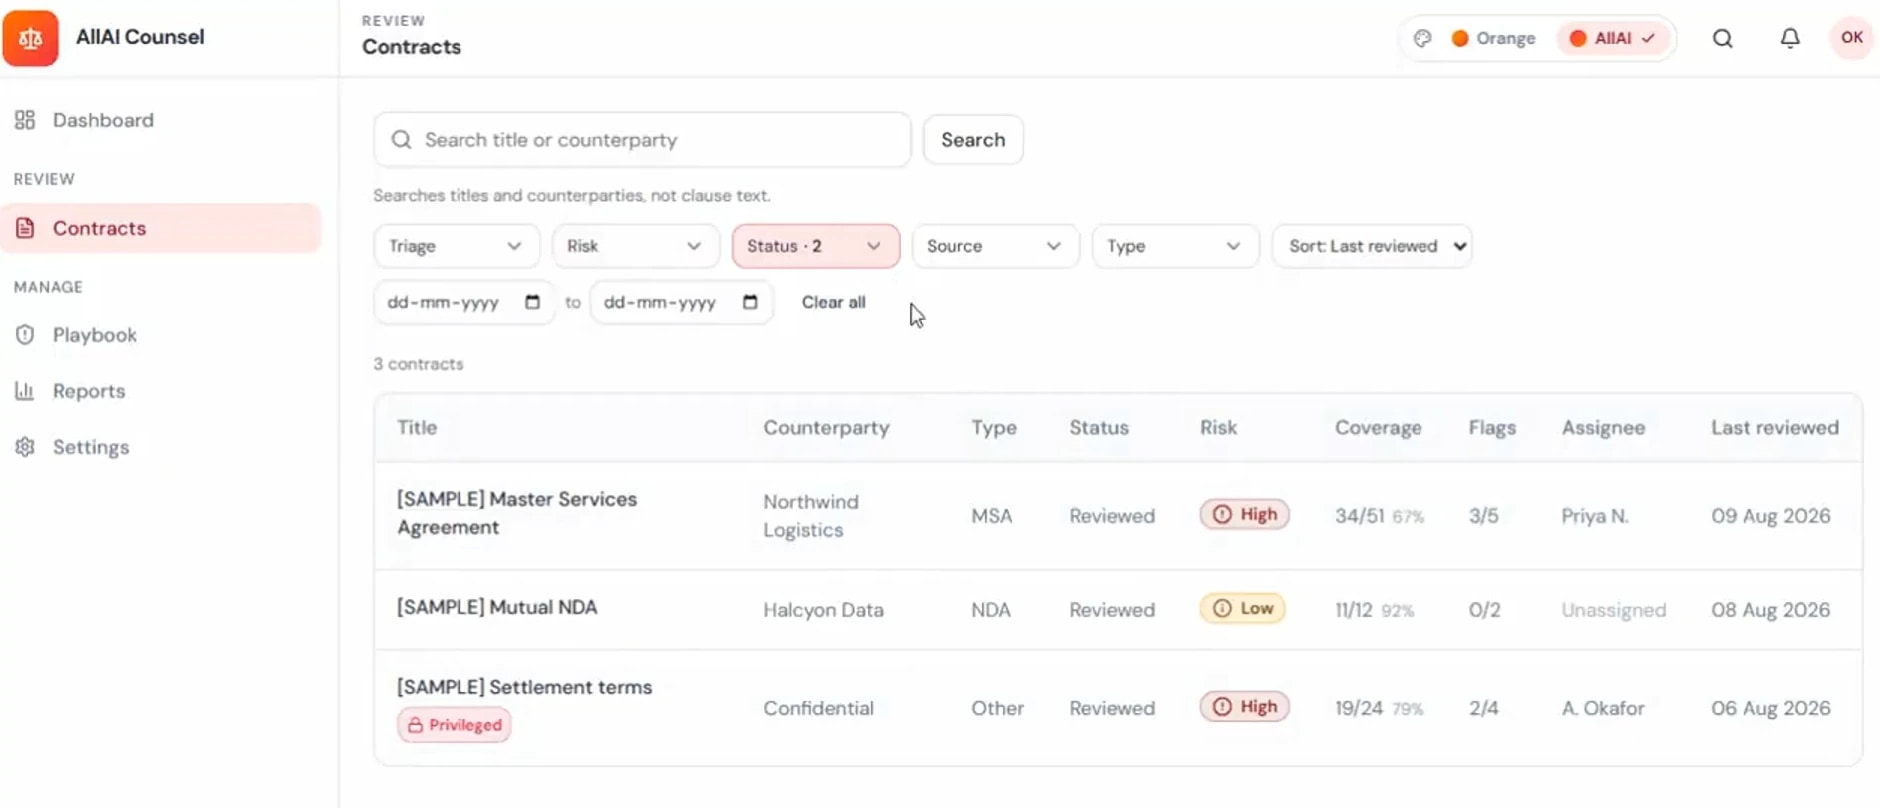Focus the title or counterparty search field
Viewport: 1880px width, 808px height.
[x=642, y=140]
